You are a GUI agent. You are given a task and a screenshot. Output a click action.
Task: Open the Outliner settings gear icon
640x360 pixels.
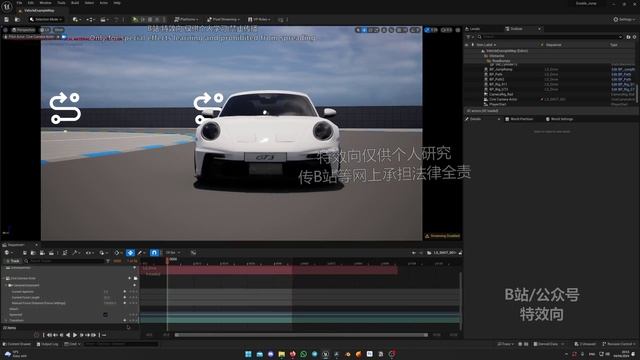point(634,37)
